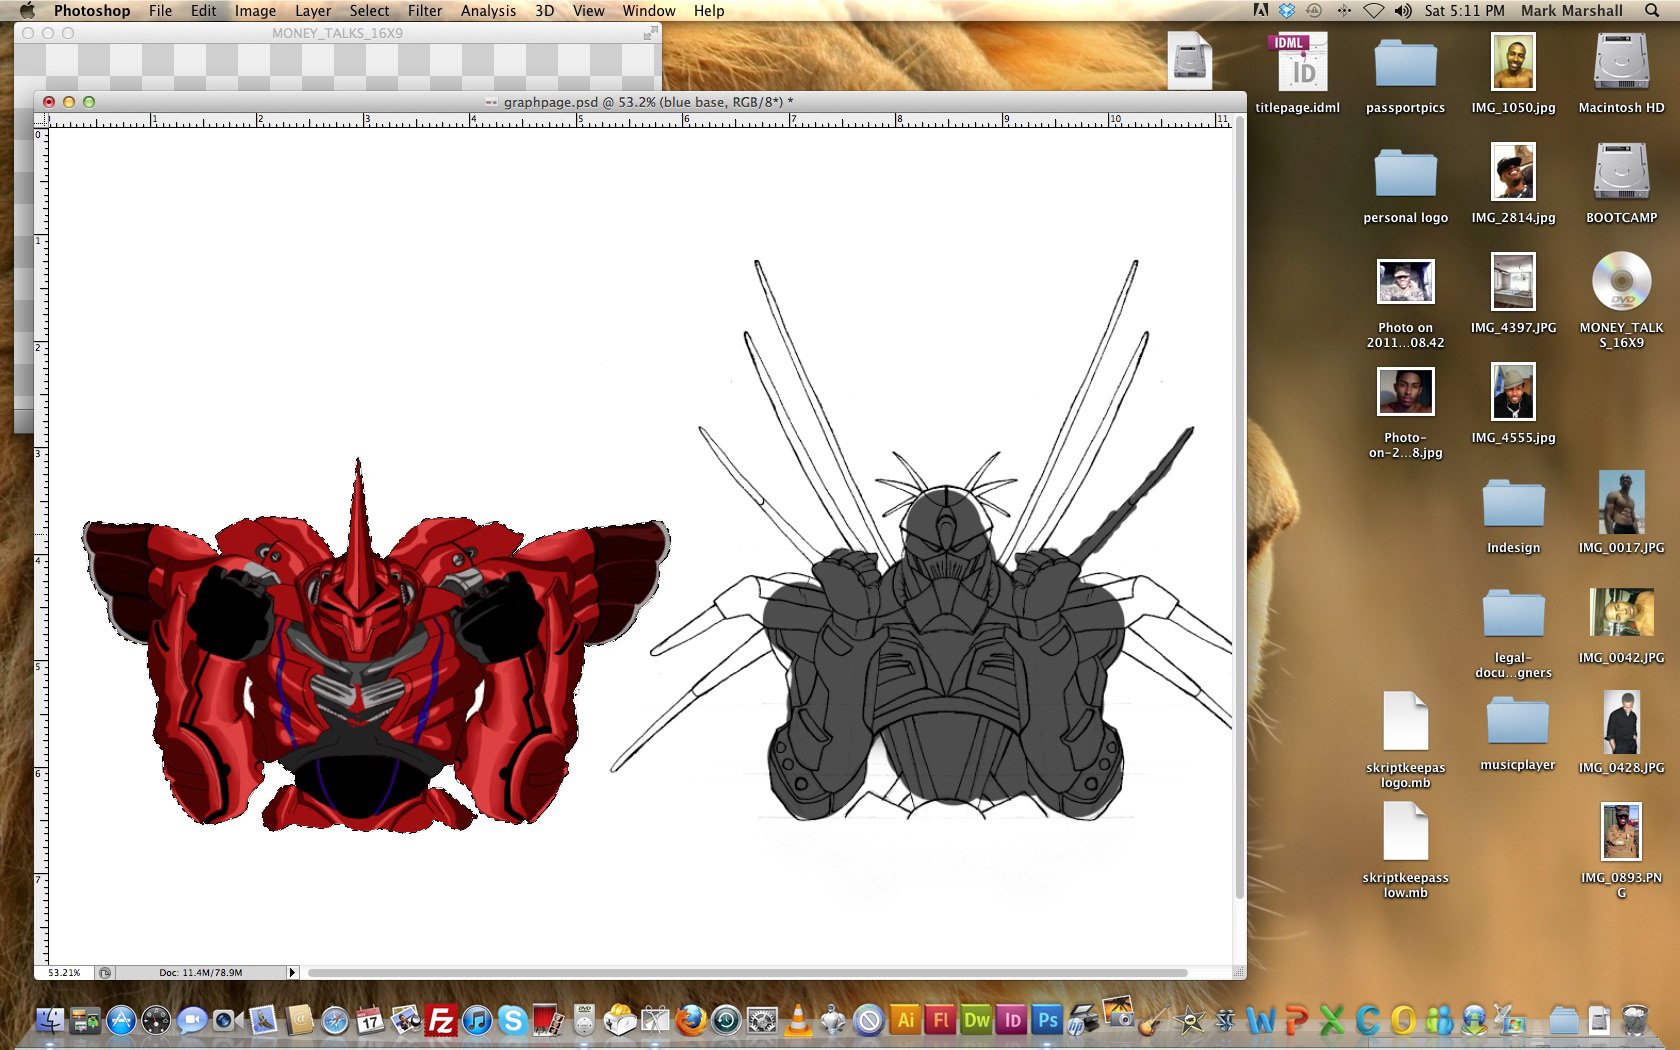Screen dimensions: 1680x1050
Task: Open VLC cone icon in dock
Action: click(798, 1020)
